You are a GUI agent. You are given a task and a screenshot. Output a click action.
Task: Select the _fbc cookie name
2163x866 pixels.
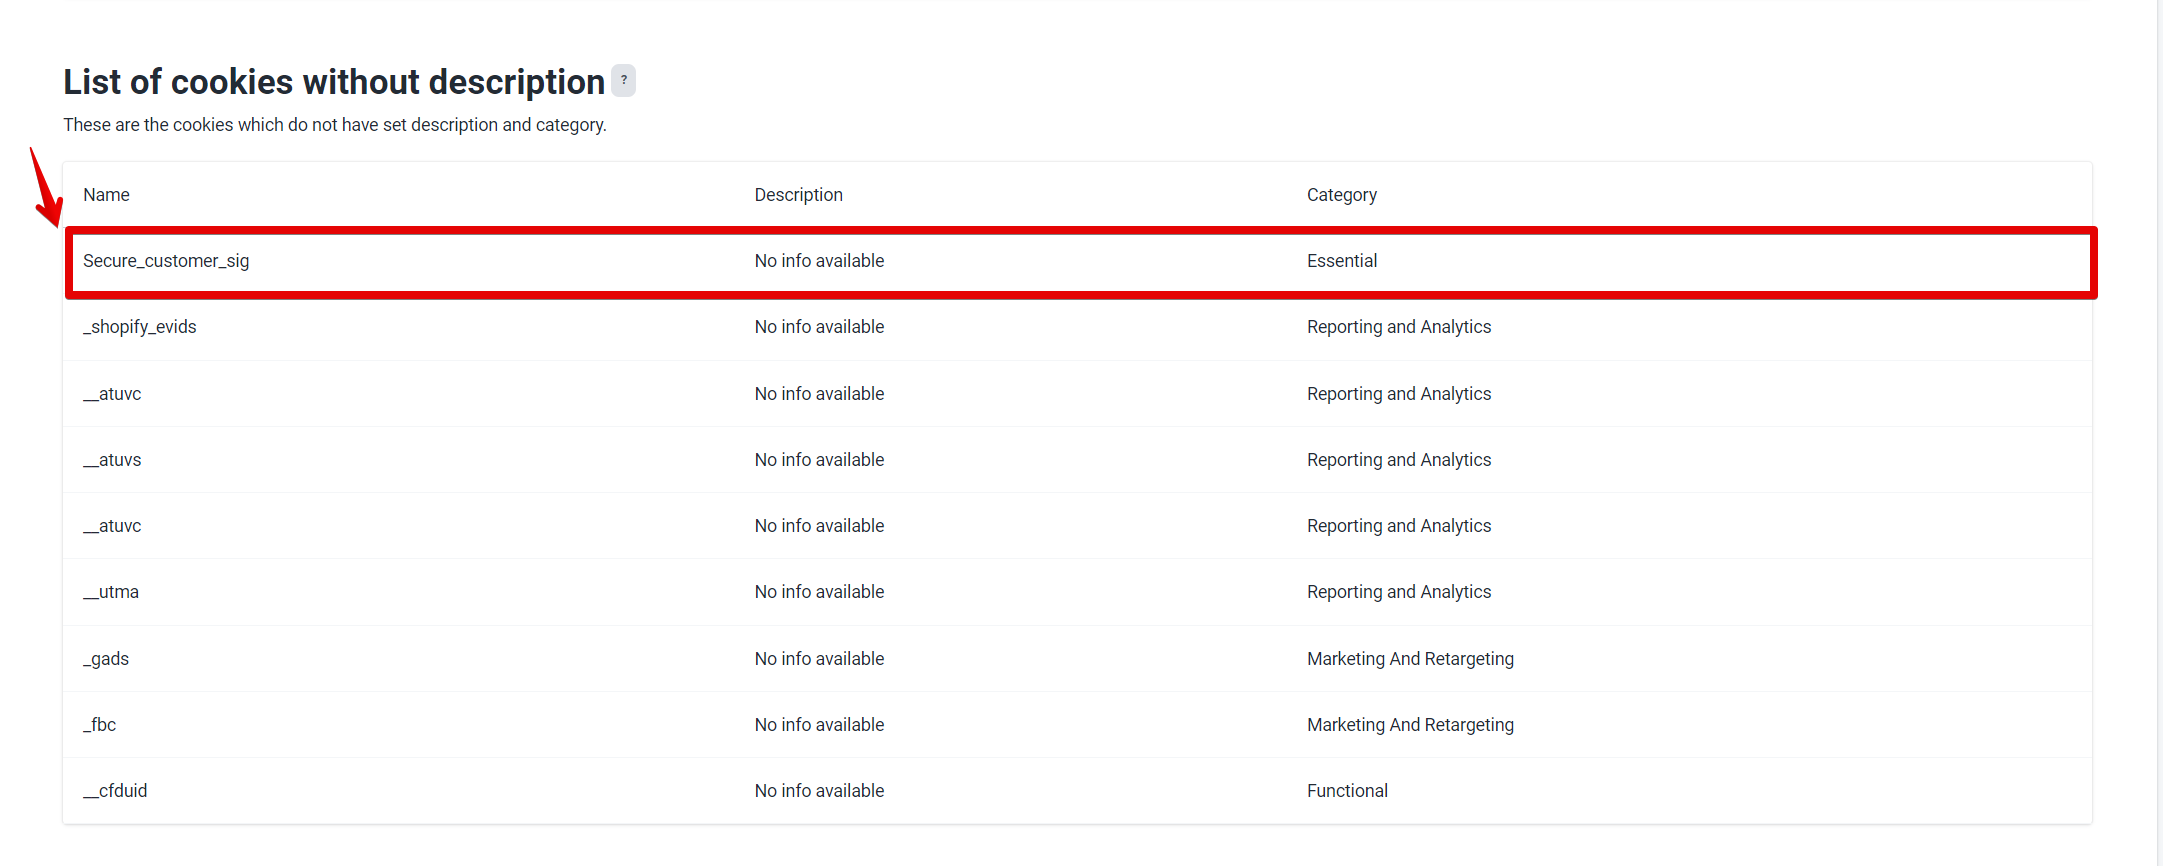pos(100,725)
